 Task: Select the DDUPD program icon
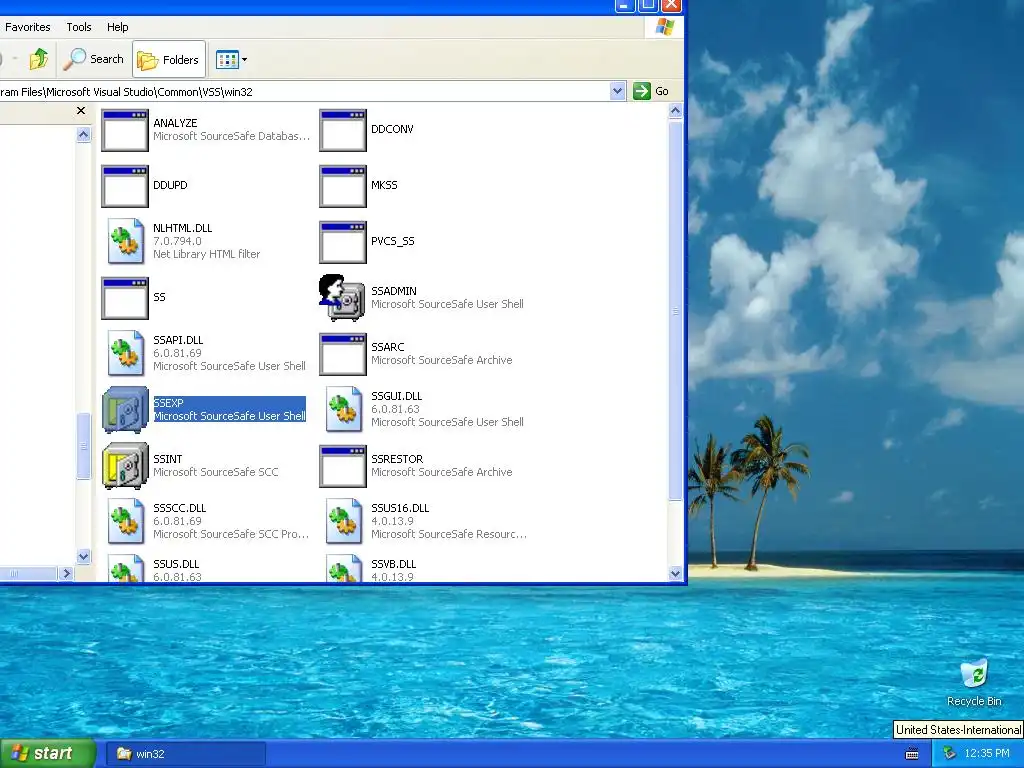(125, 186)
